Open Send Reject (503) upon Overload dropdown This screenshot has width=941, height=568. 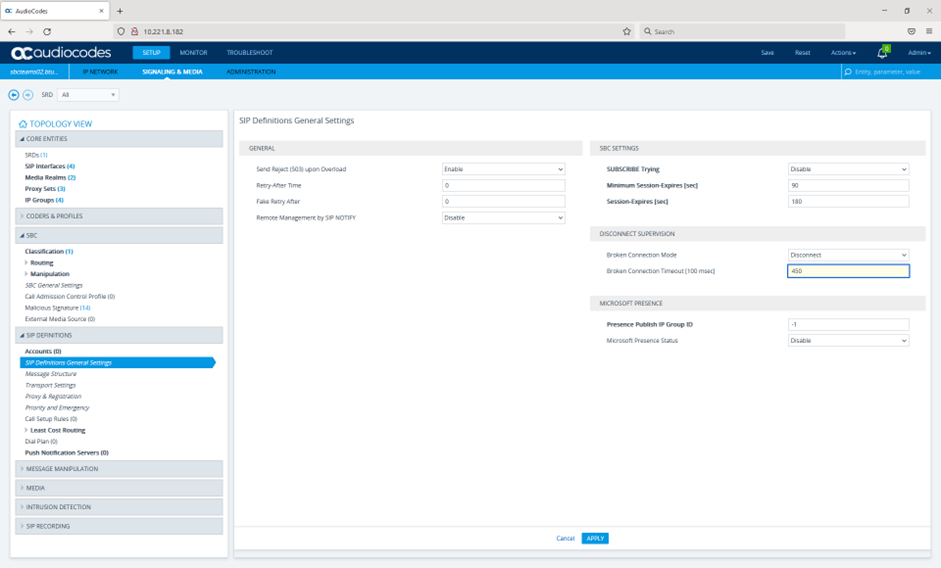pyautogui.click(x=504, y=169)
